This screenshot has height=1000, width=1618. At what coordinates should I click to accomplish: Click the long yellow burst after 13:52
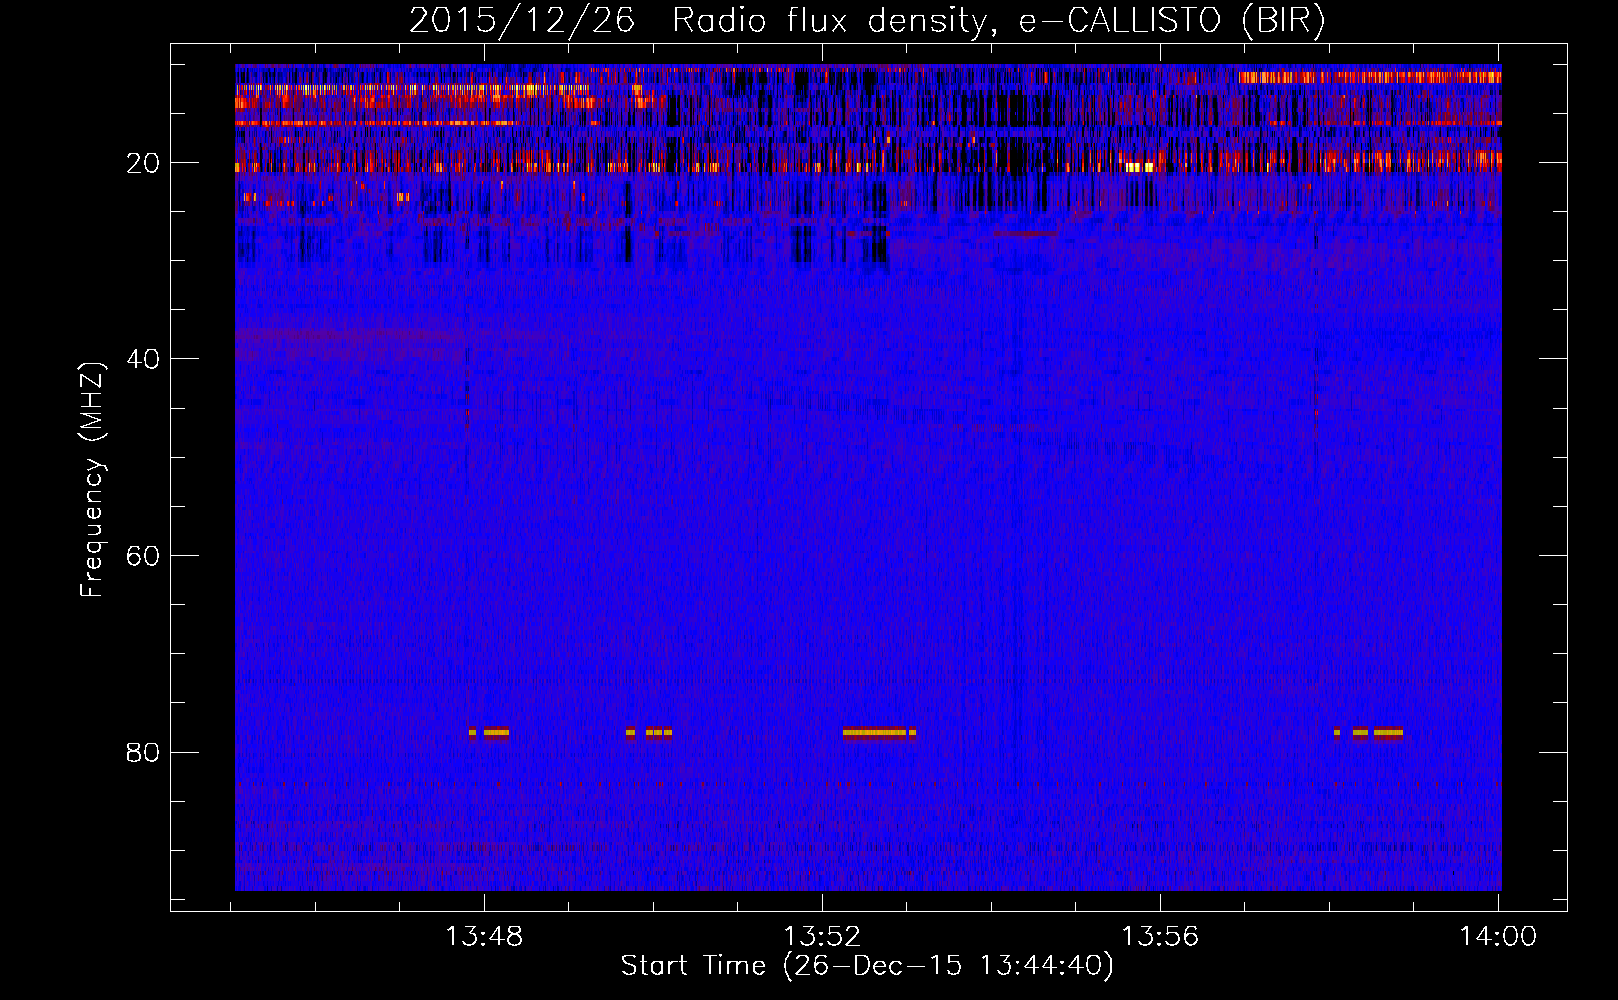[x=875, y=733]
